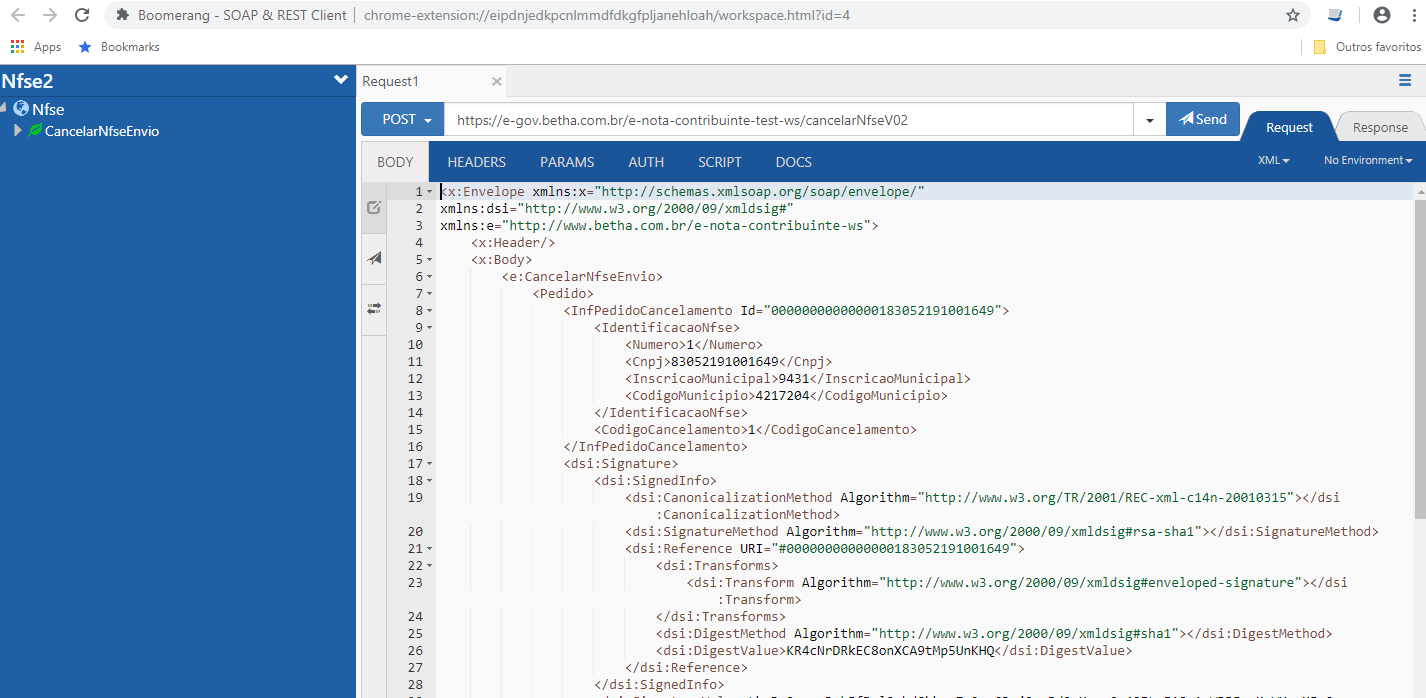The width and height of the screenshot is (1426, 698).
Task: Open the hamburger menu at the top right
Action: [x=1405, y=81]
